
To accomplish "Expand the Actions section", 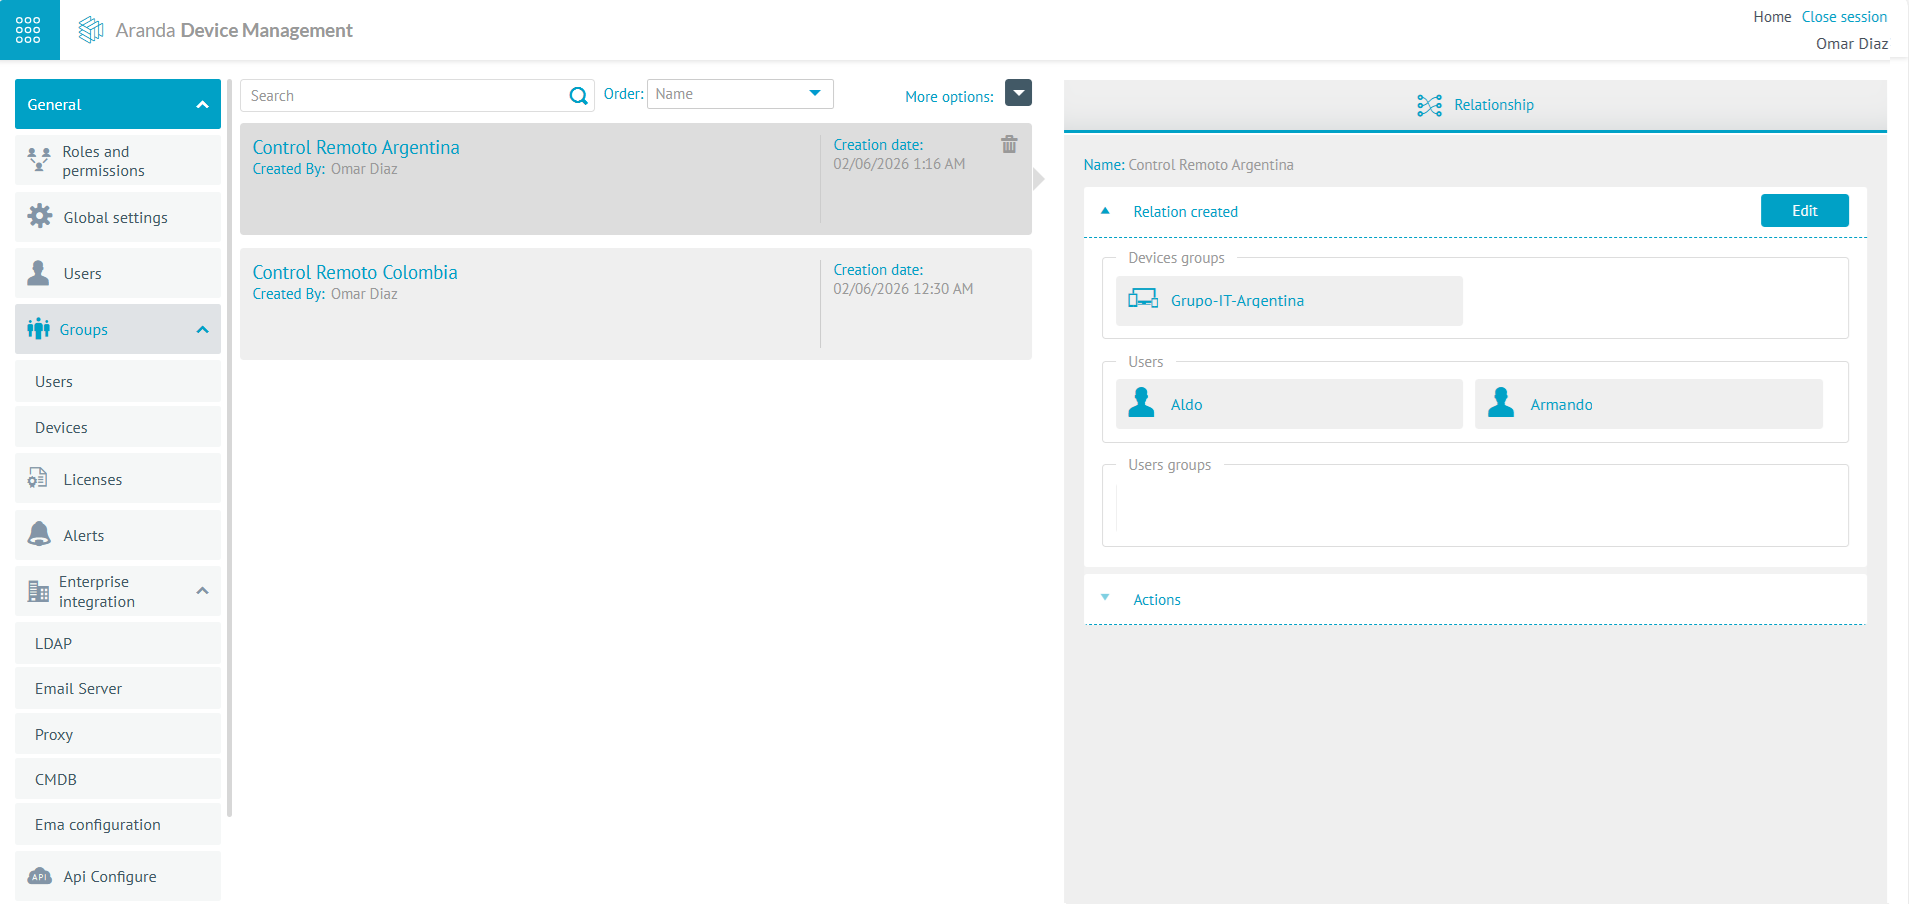I will tap(1105, 598).
